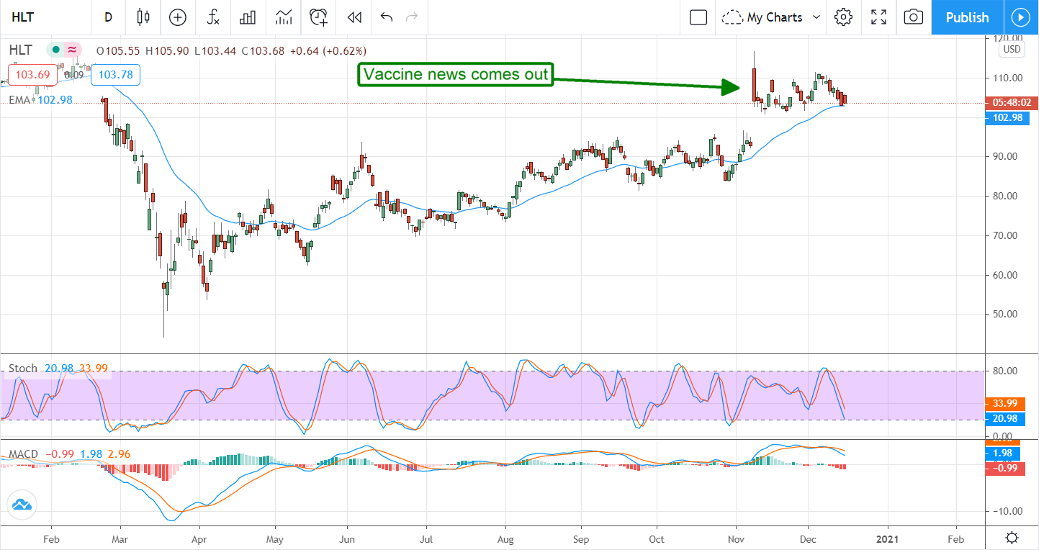
Task: Create an alert with alarm clock icon
Action: (319, 17)
